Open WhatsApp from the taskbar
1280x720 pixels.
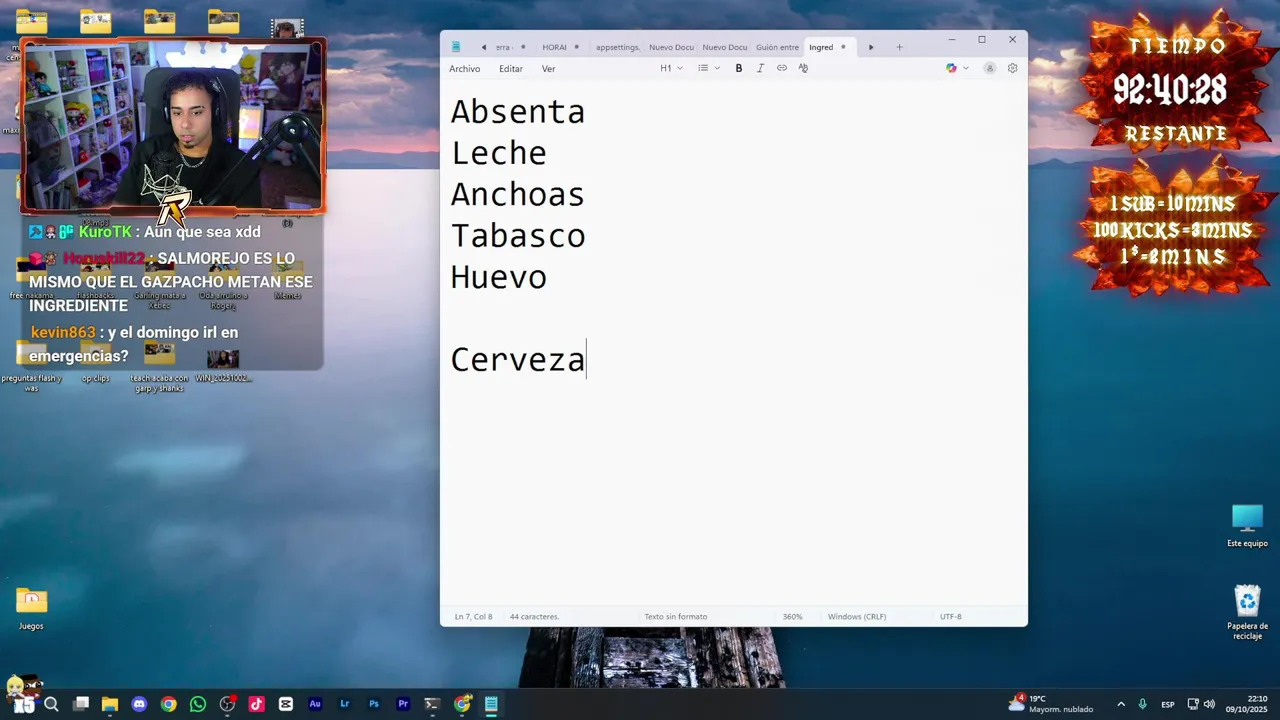tap(198, 704)
